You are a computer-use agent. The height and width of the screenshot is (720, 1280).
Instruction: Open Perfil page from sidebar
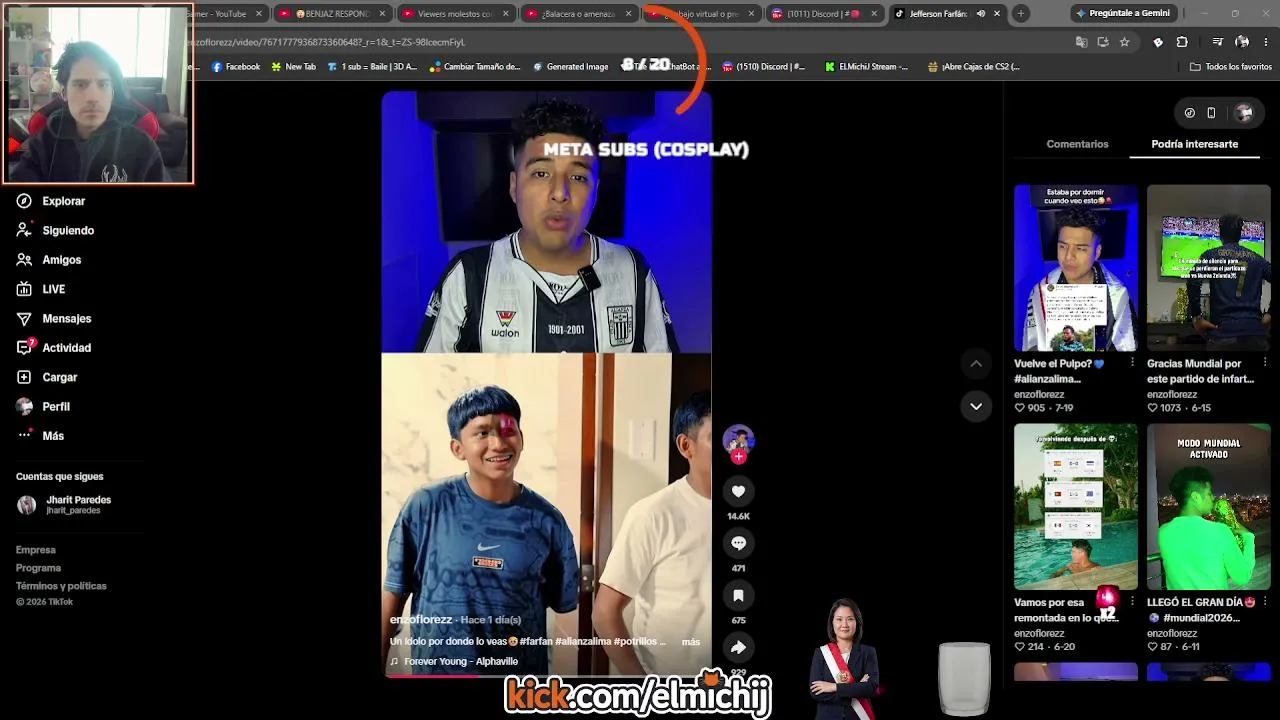(43, 406)
